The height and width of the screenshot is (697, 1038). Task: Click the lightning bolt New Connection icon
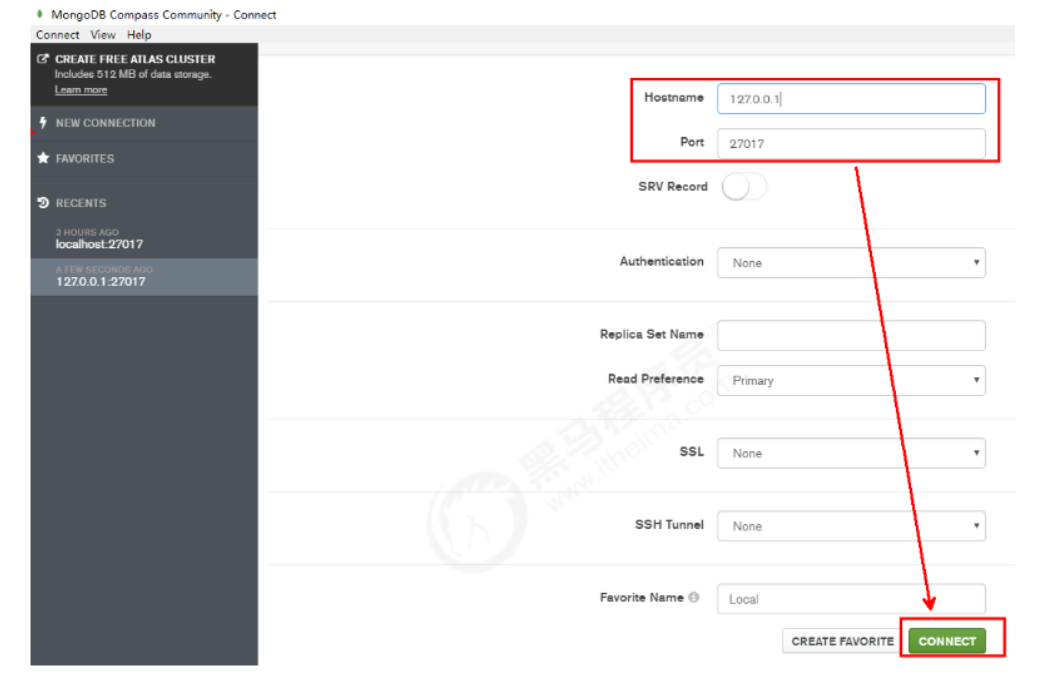[x=43, y=122]
